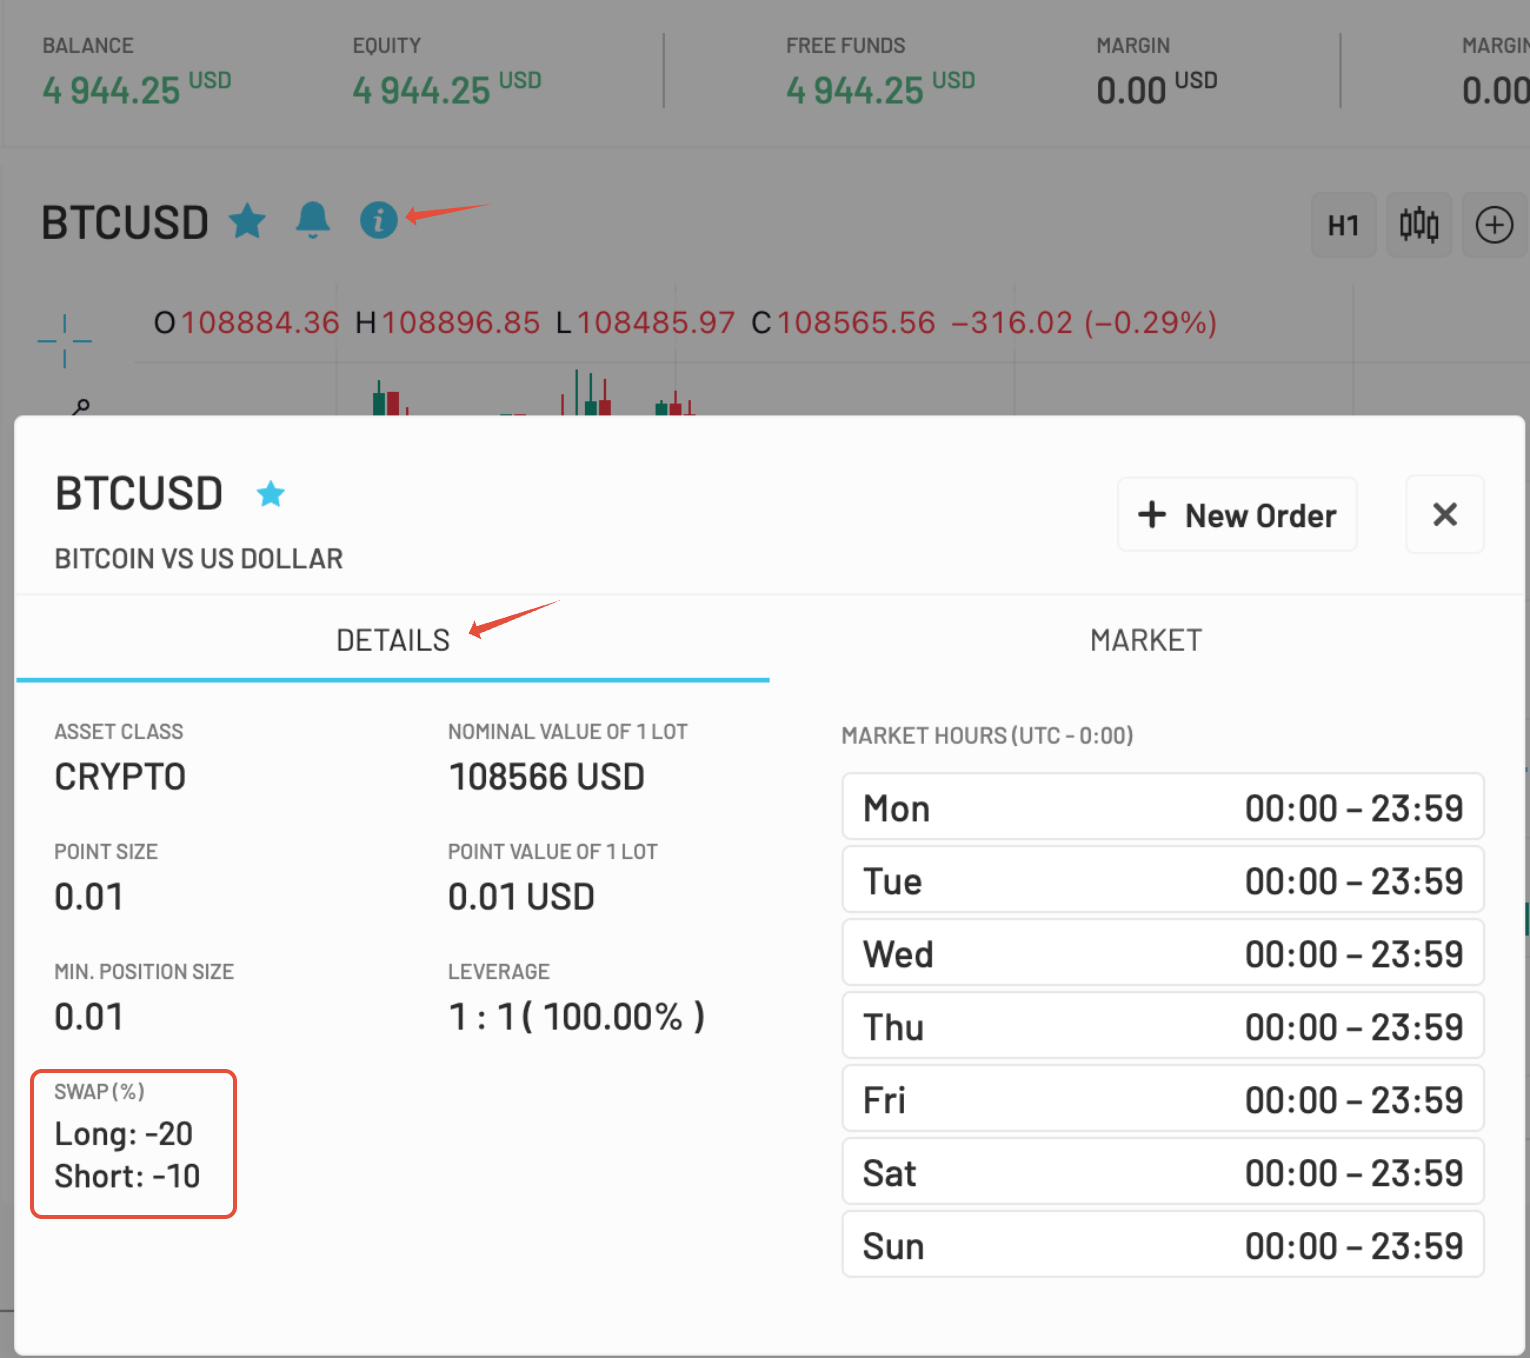Change chart type with candlestick icon

[1419, 225]
